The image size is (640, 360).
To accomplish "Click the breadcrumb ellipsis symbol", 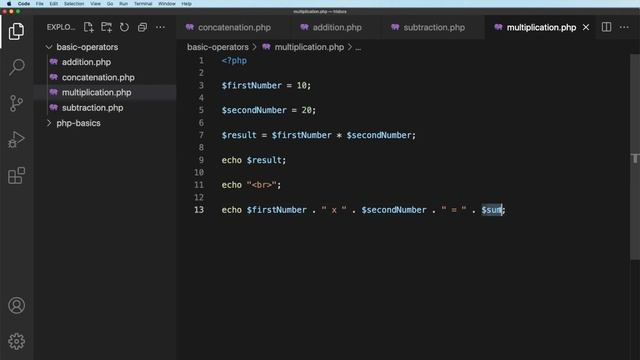I will (358, 47).
